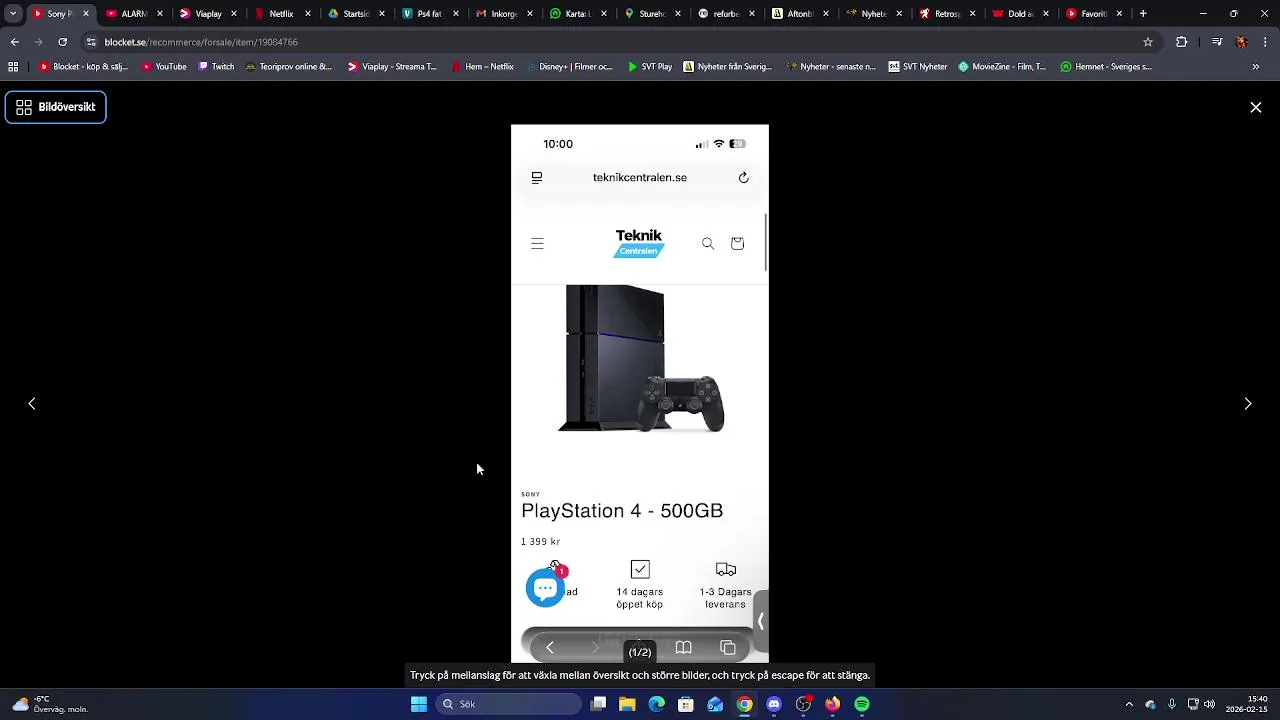Open the Twitch bookmark
This screenshot has width=1280, height=720.
pyautogui.click(x=216, y=67)
